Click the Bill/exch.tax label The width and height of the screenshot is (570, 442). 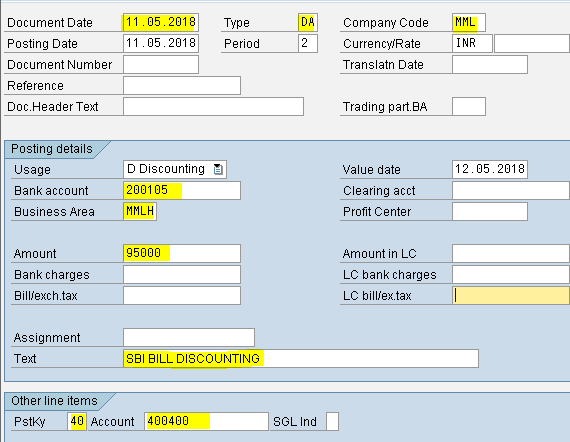(45, 296)
